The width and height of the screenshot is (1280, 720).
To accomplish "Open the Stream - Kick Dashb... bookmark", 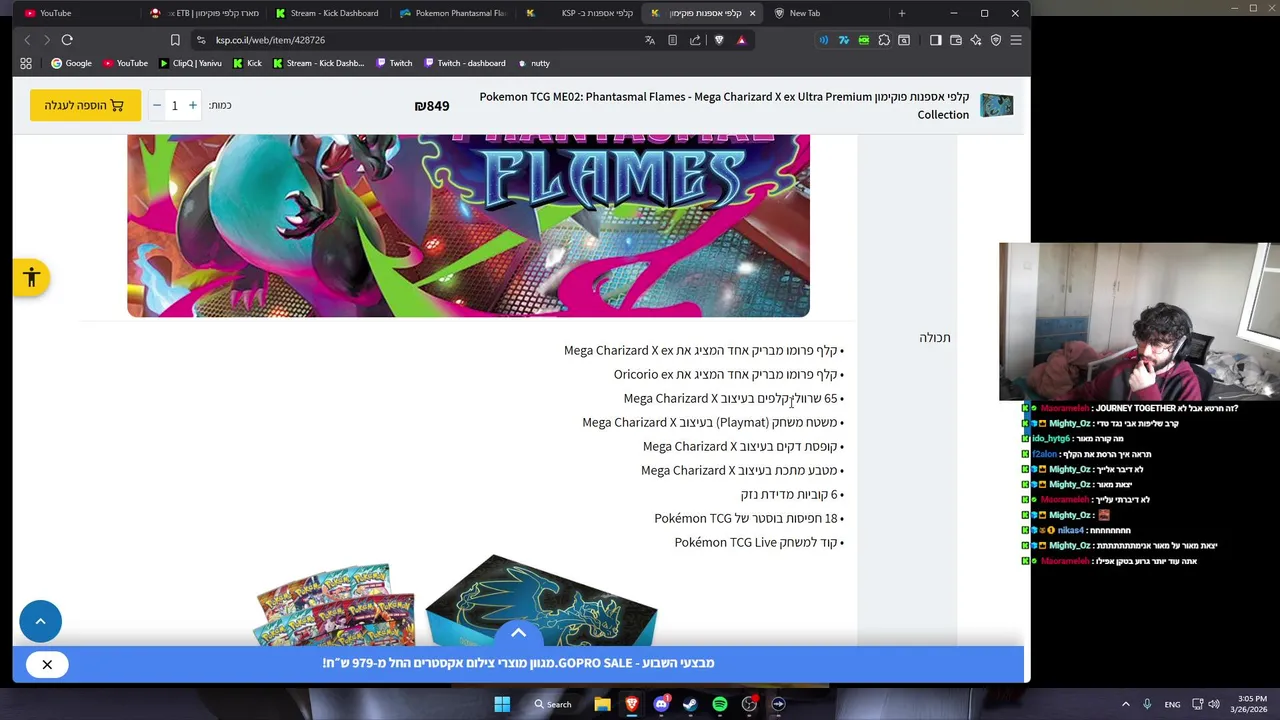I will point(318,63).
